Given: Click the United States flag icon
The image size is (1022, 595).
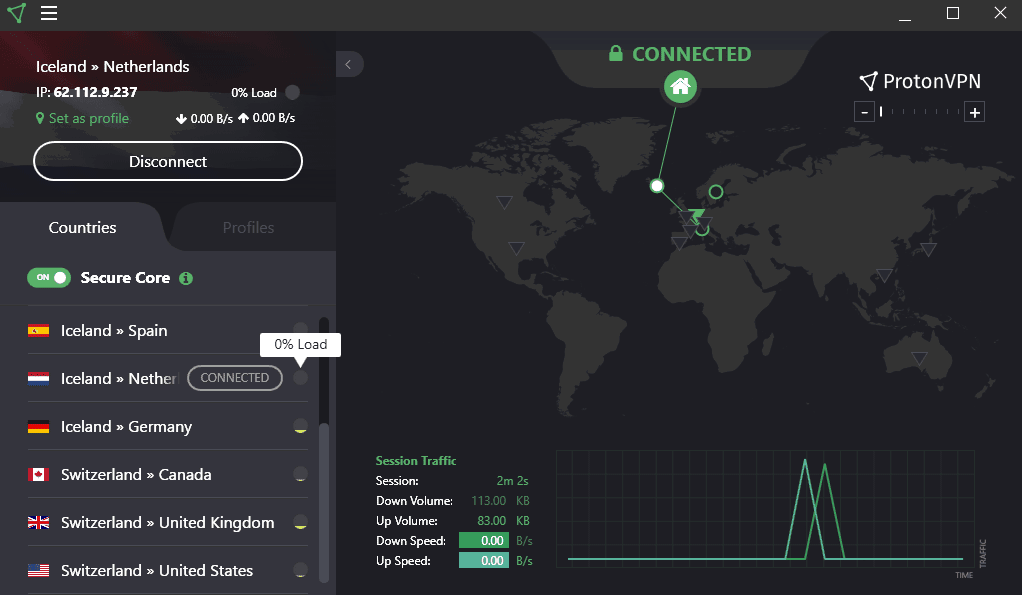Looking at the screenshot, I should [x=38, y=571].
